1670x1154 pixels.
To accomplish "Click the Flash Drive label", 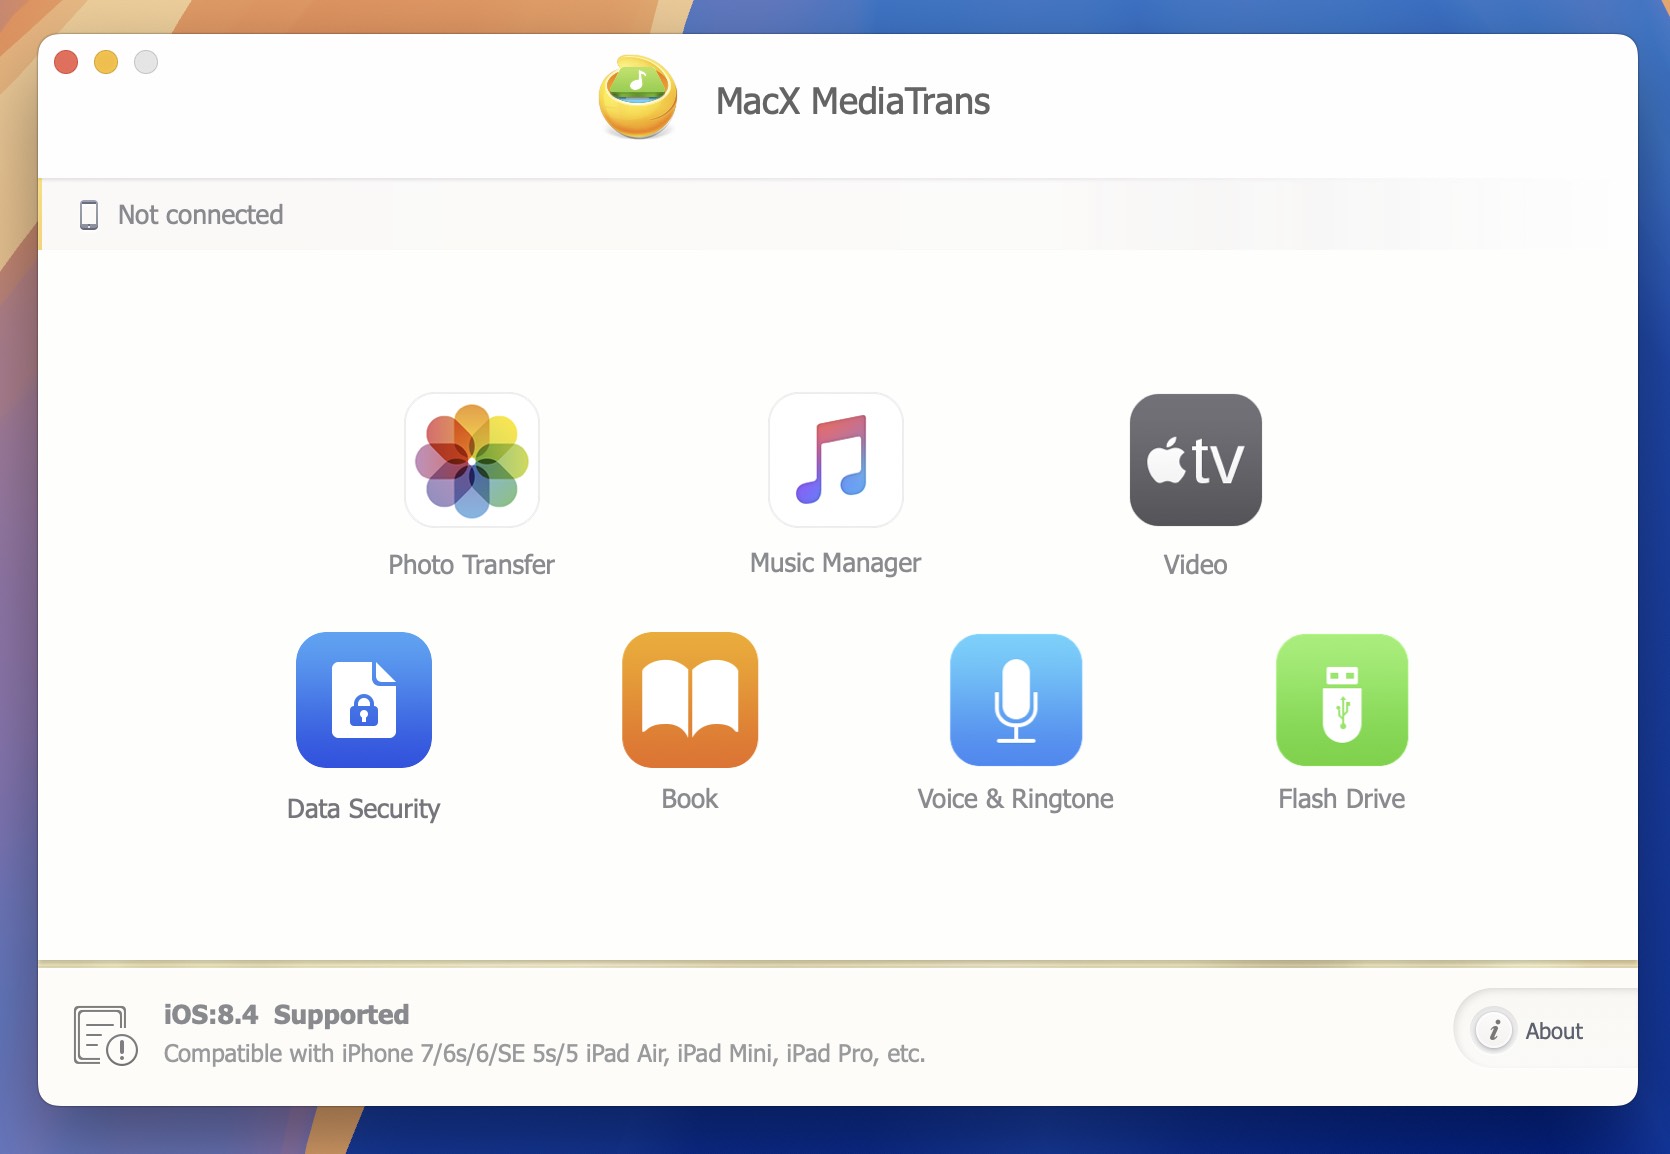I will [1342, 799].
